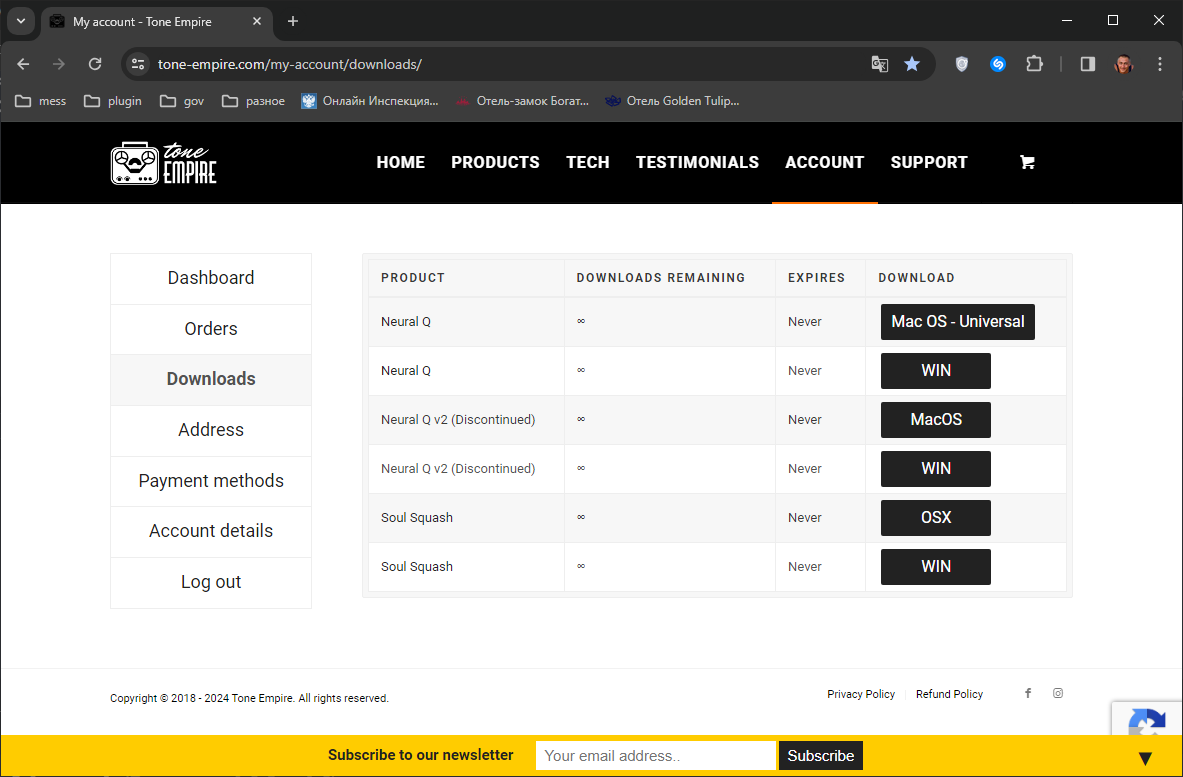This screenshot has width=1183, height=777.
Task: Click the address bar URL
Action: point(290,64)
